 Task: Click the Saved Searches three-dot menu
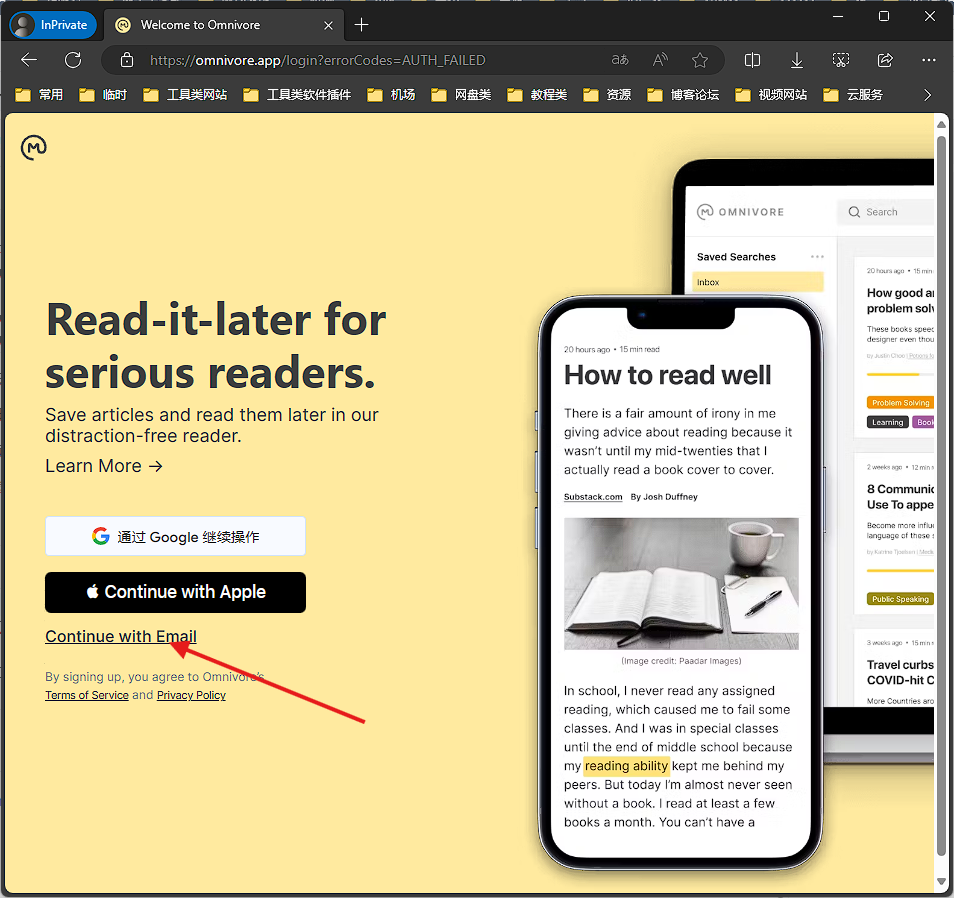click(x=817, y=257)
